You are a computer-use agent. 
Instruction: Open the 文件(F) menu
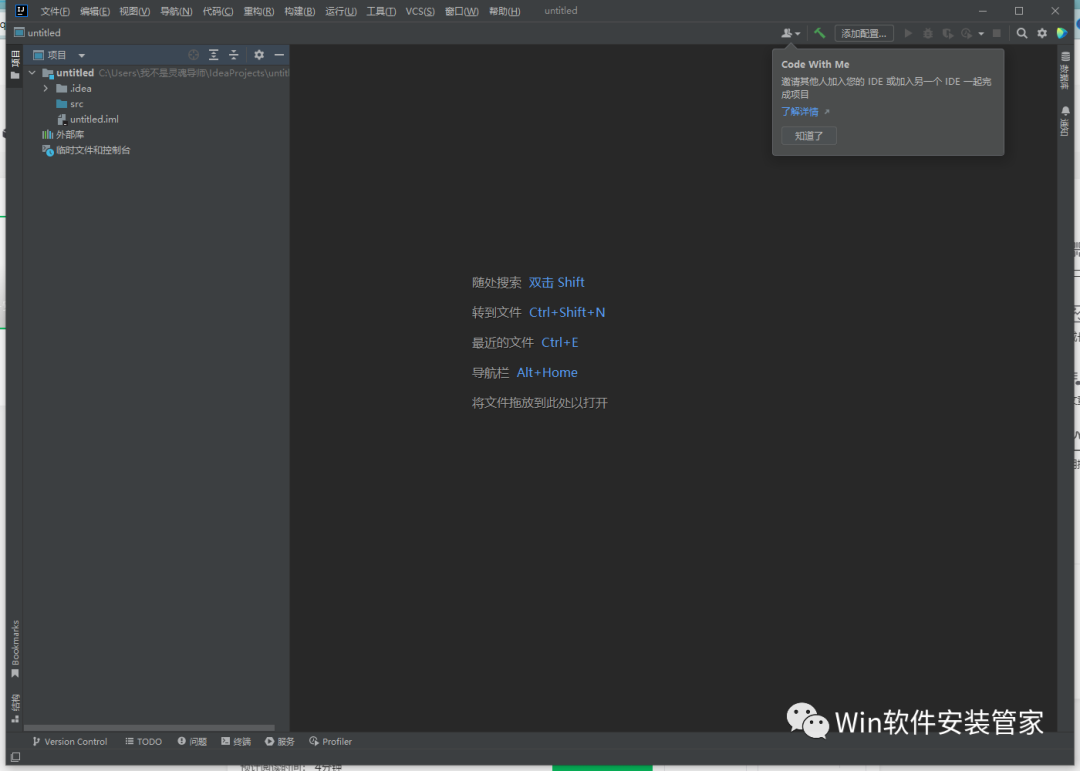[55, 11]
